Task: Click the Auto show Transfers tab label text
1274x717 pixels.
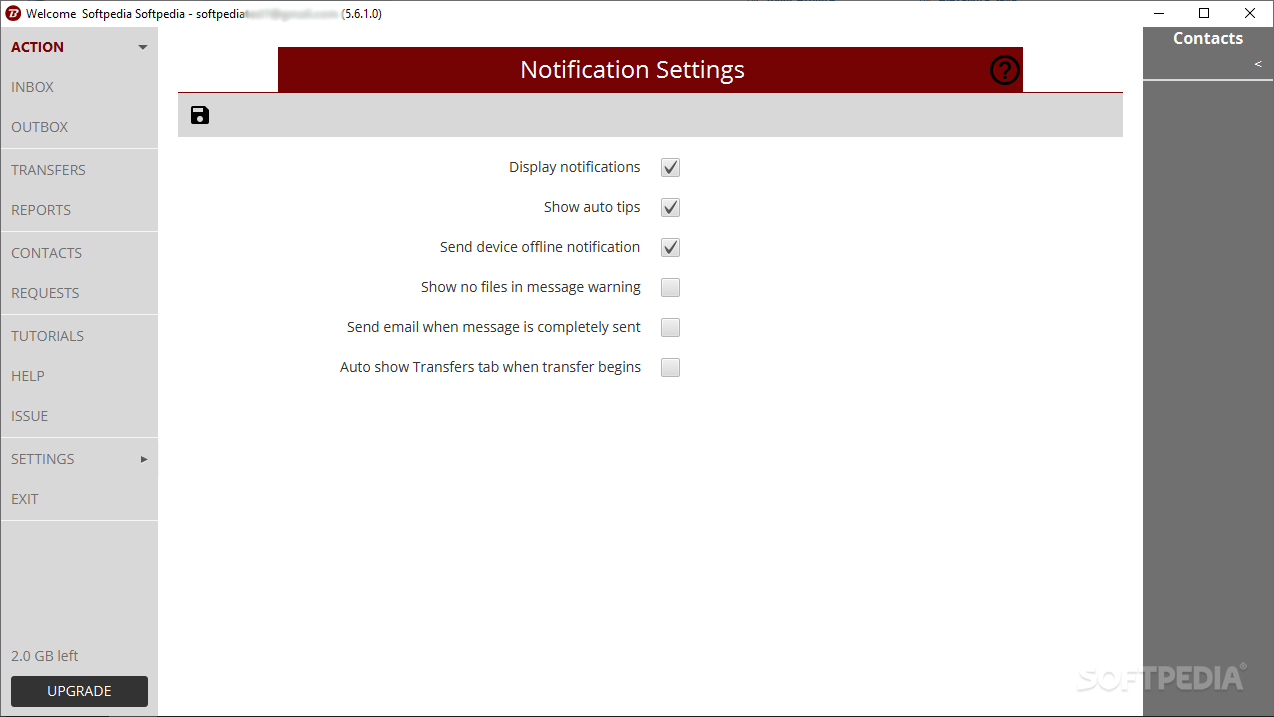Action: pos(490,367)
